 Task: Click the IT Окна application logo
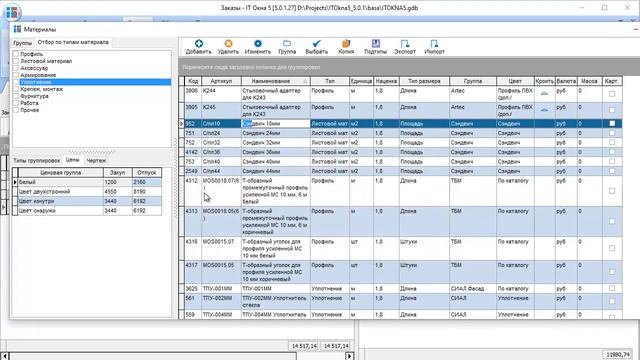coord(12,12)
